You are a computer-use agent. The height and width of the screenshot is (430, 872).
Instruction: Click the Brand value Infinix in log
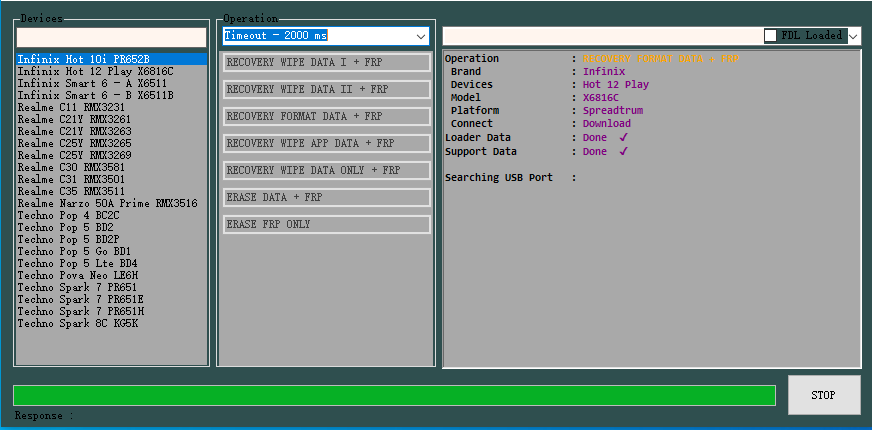[x=604, y=72]
